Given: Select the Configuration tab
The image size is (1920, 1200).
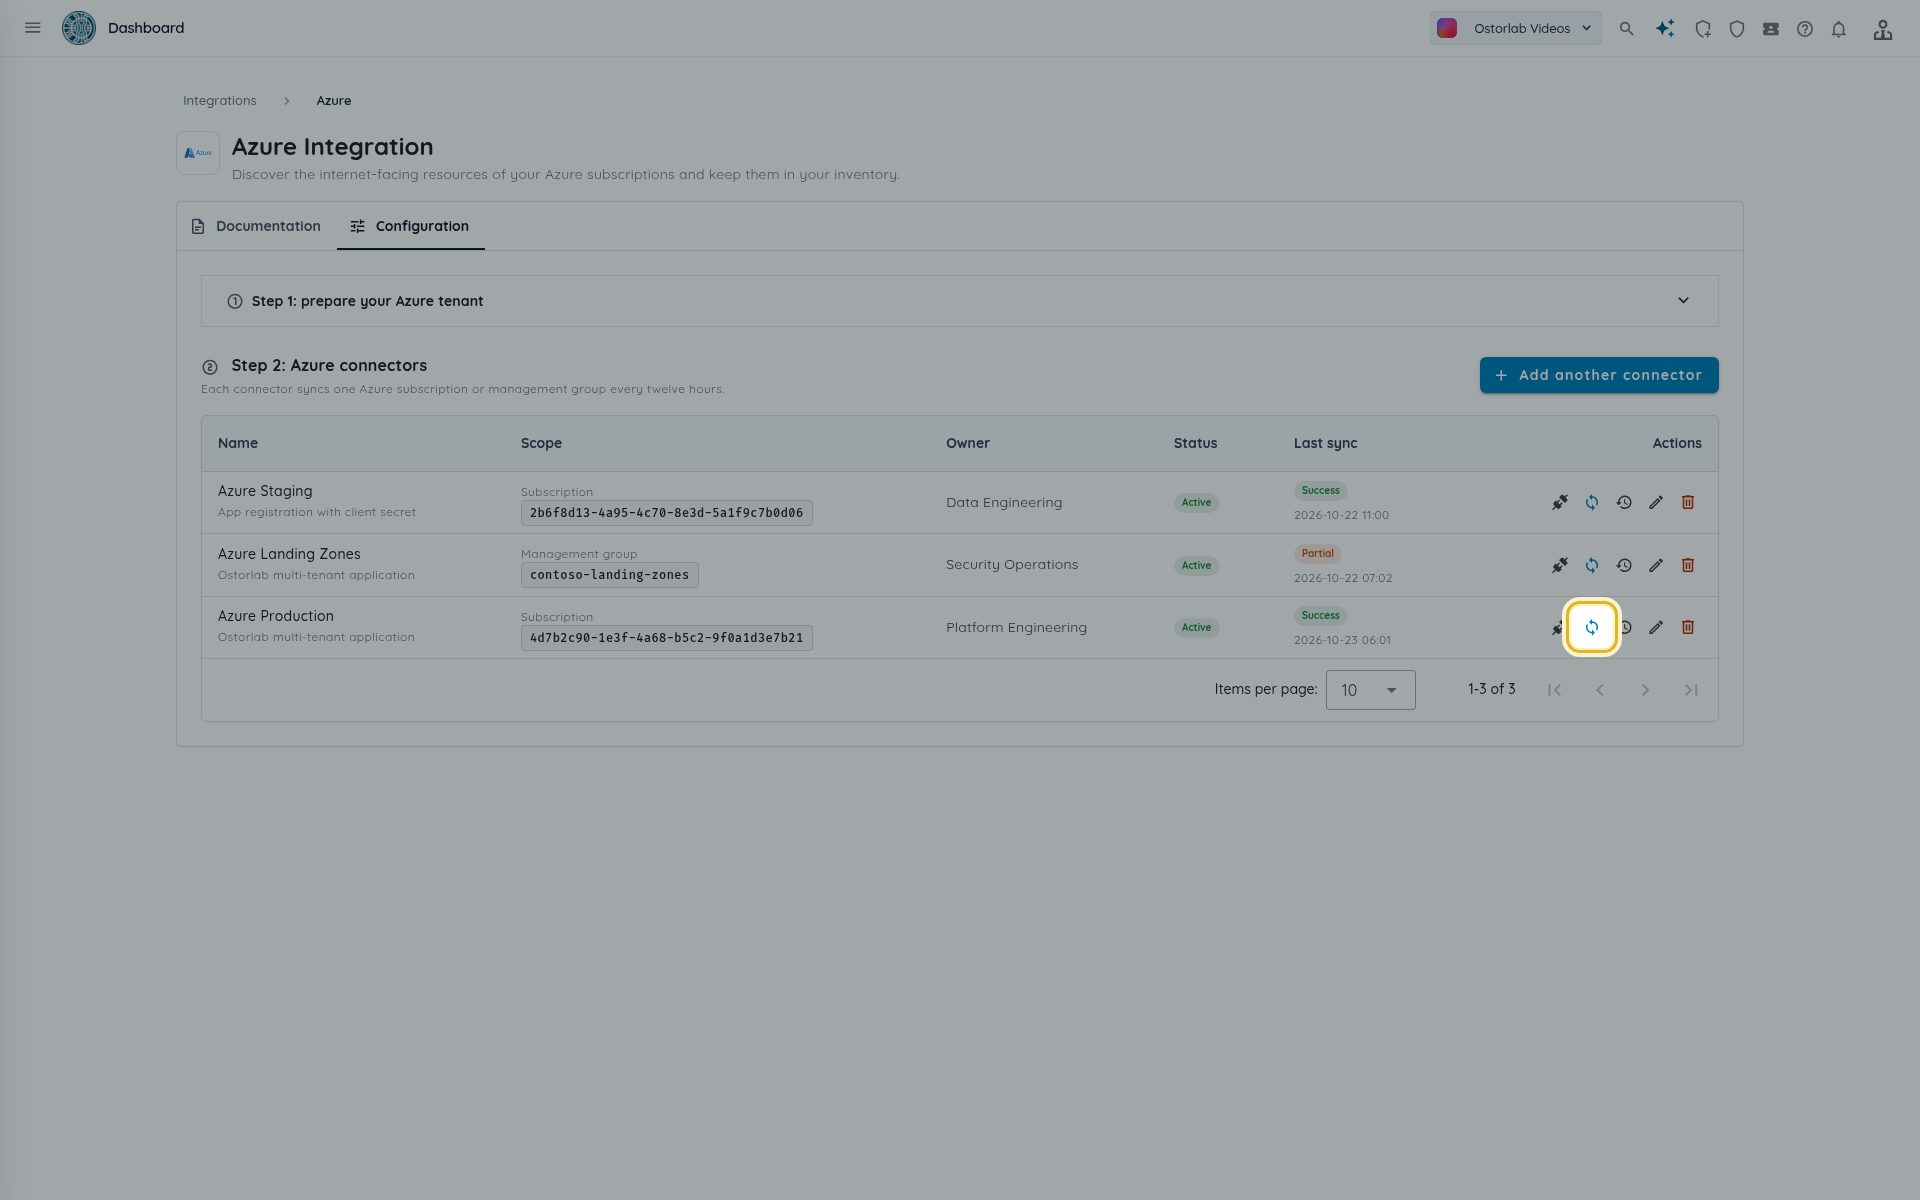Looking at the screenshot, I should pos(410,226).
